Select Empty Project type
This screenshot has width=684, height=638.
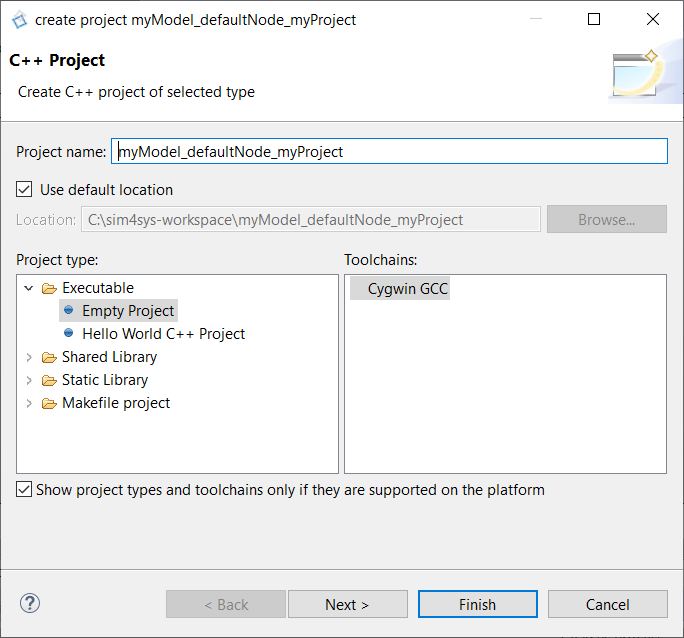tap(128, 310)
